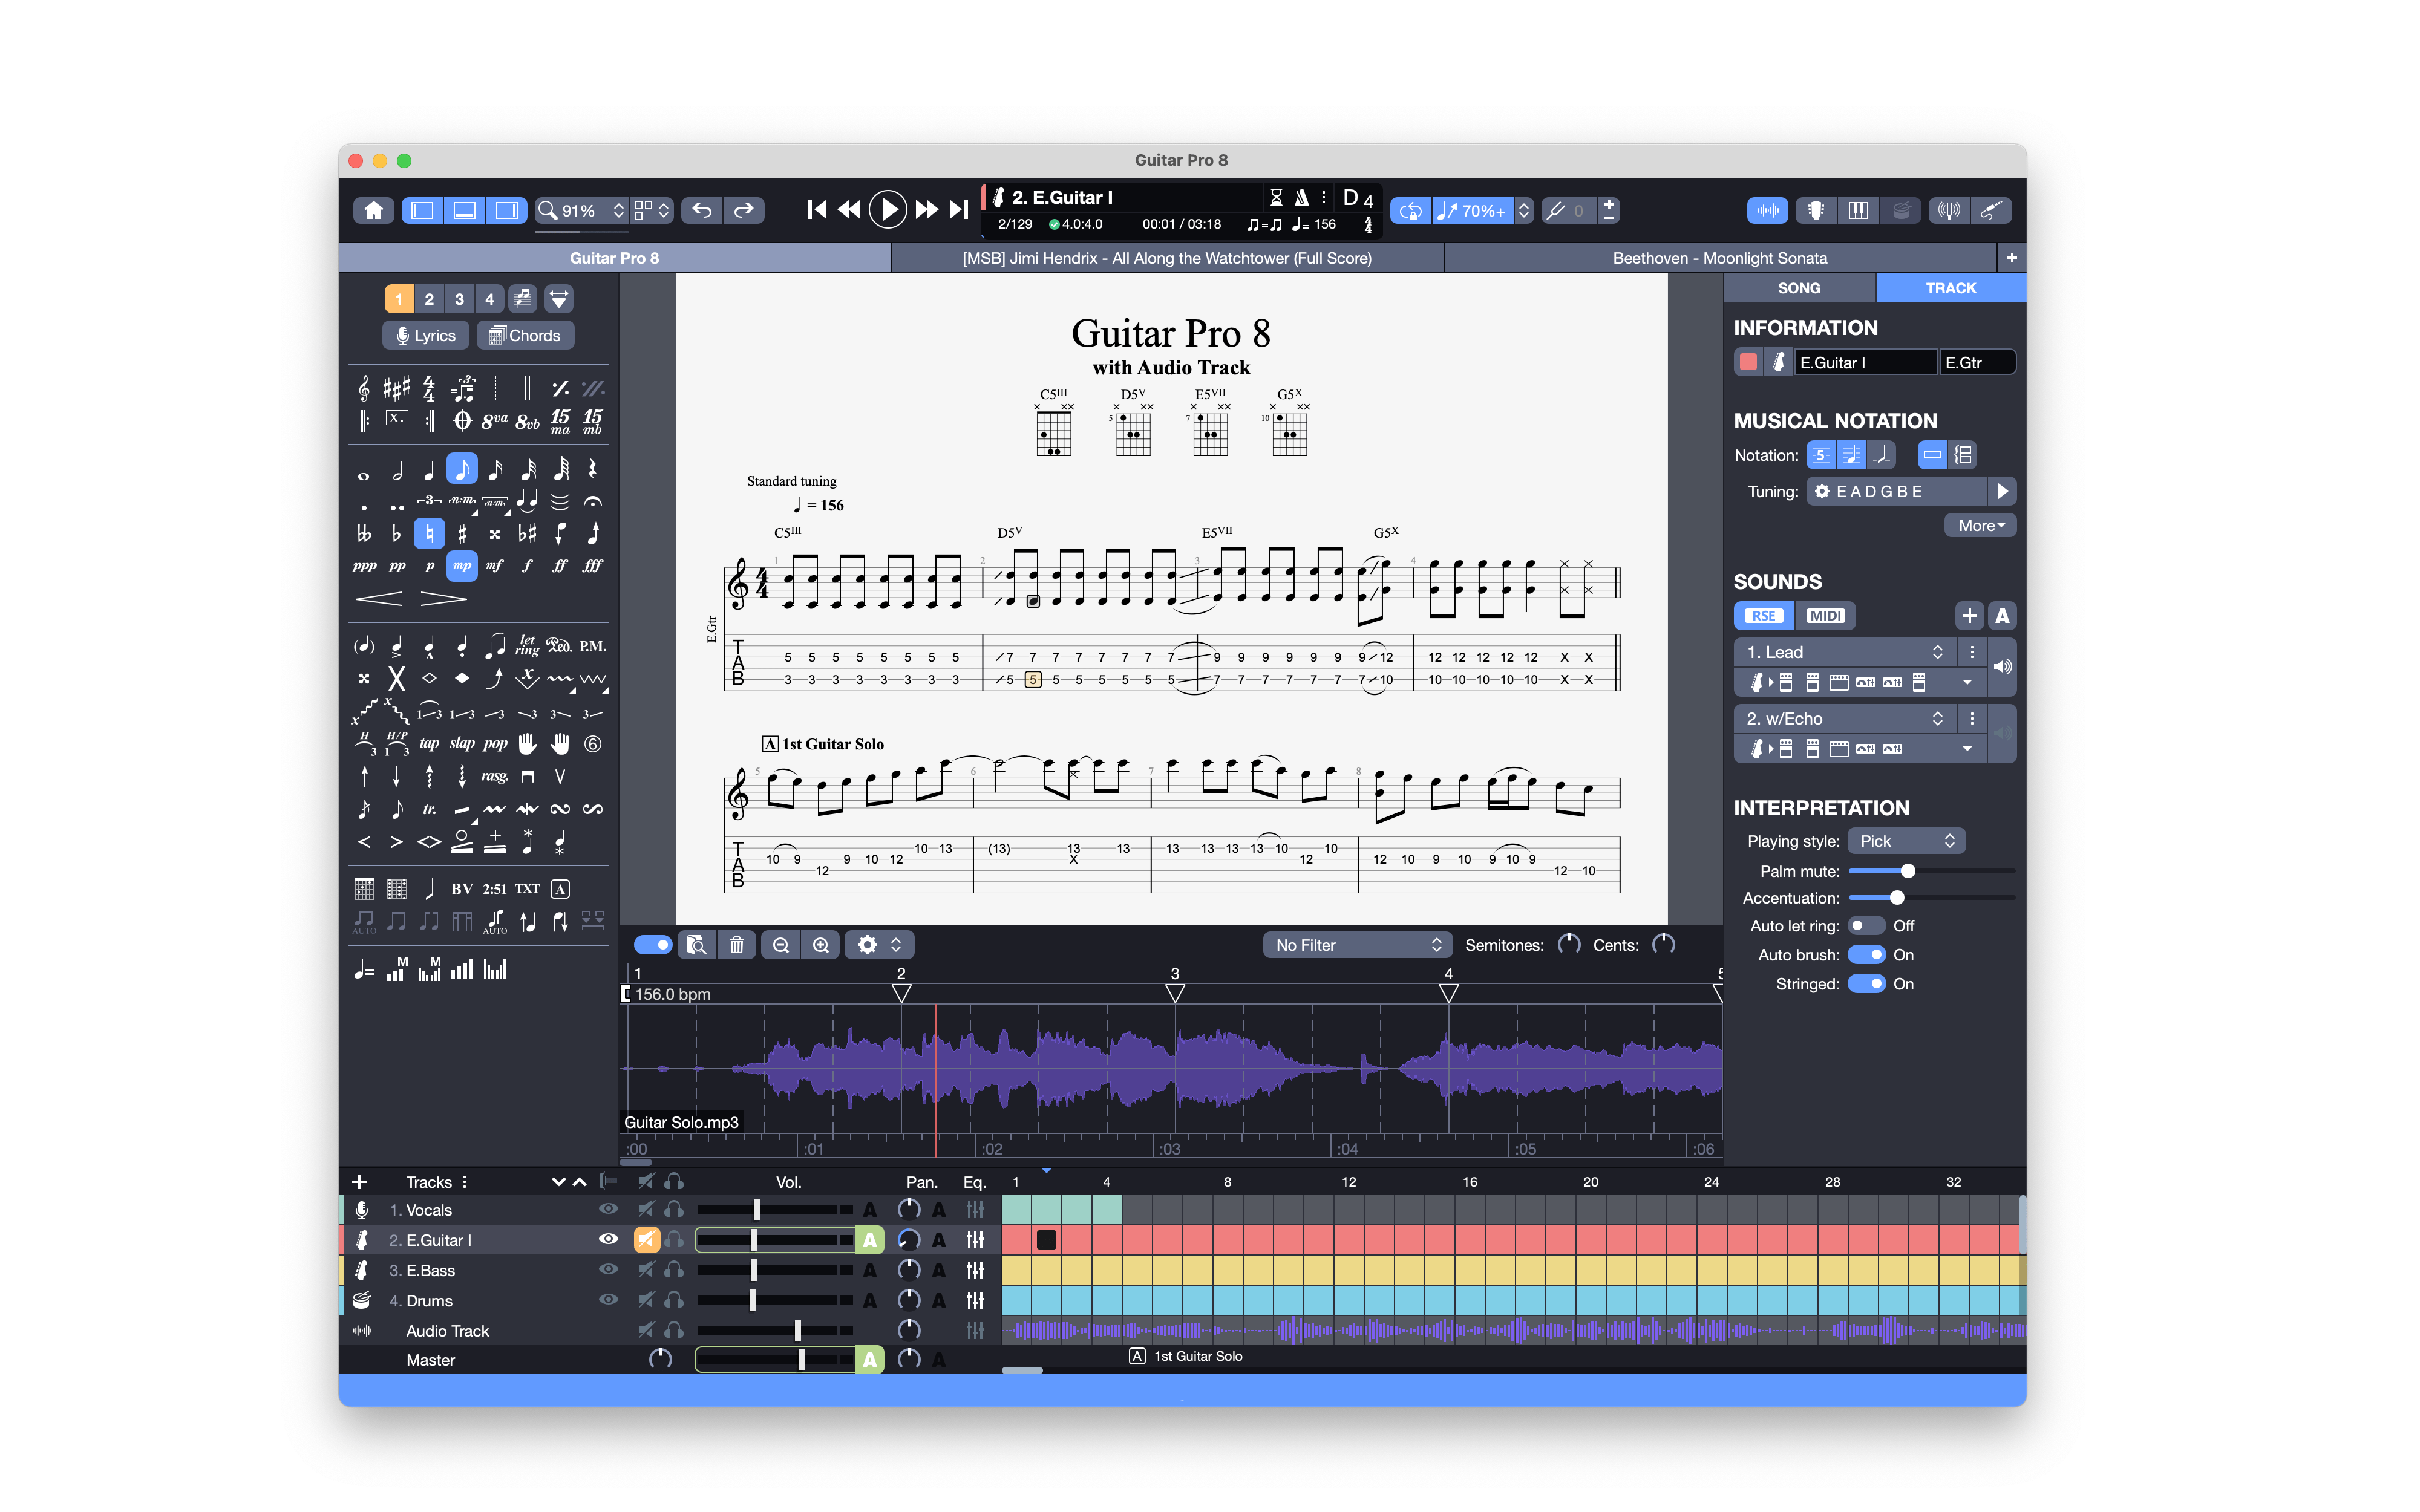The width and height of the screenshot is (2420, 1512).
Task: Delete the audio track with trash icon
Action: click(x=736, y=945)
